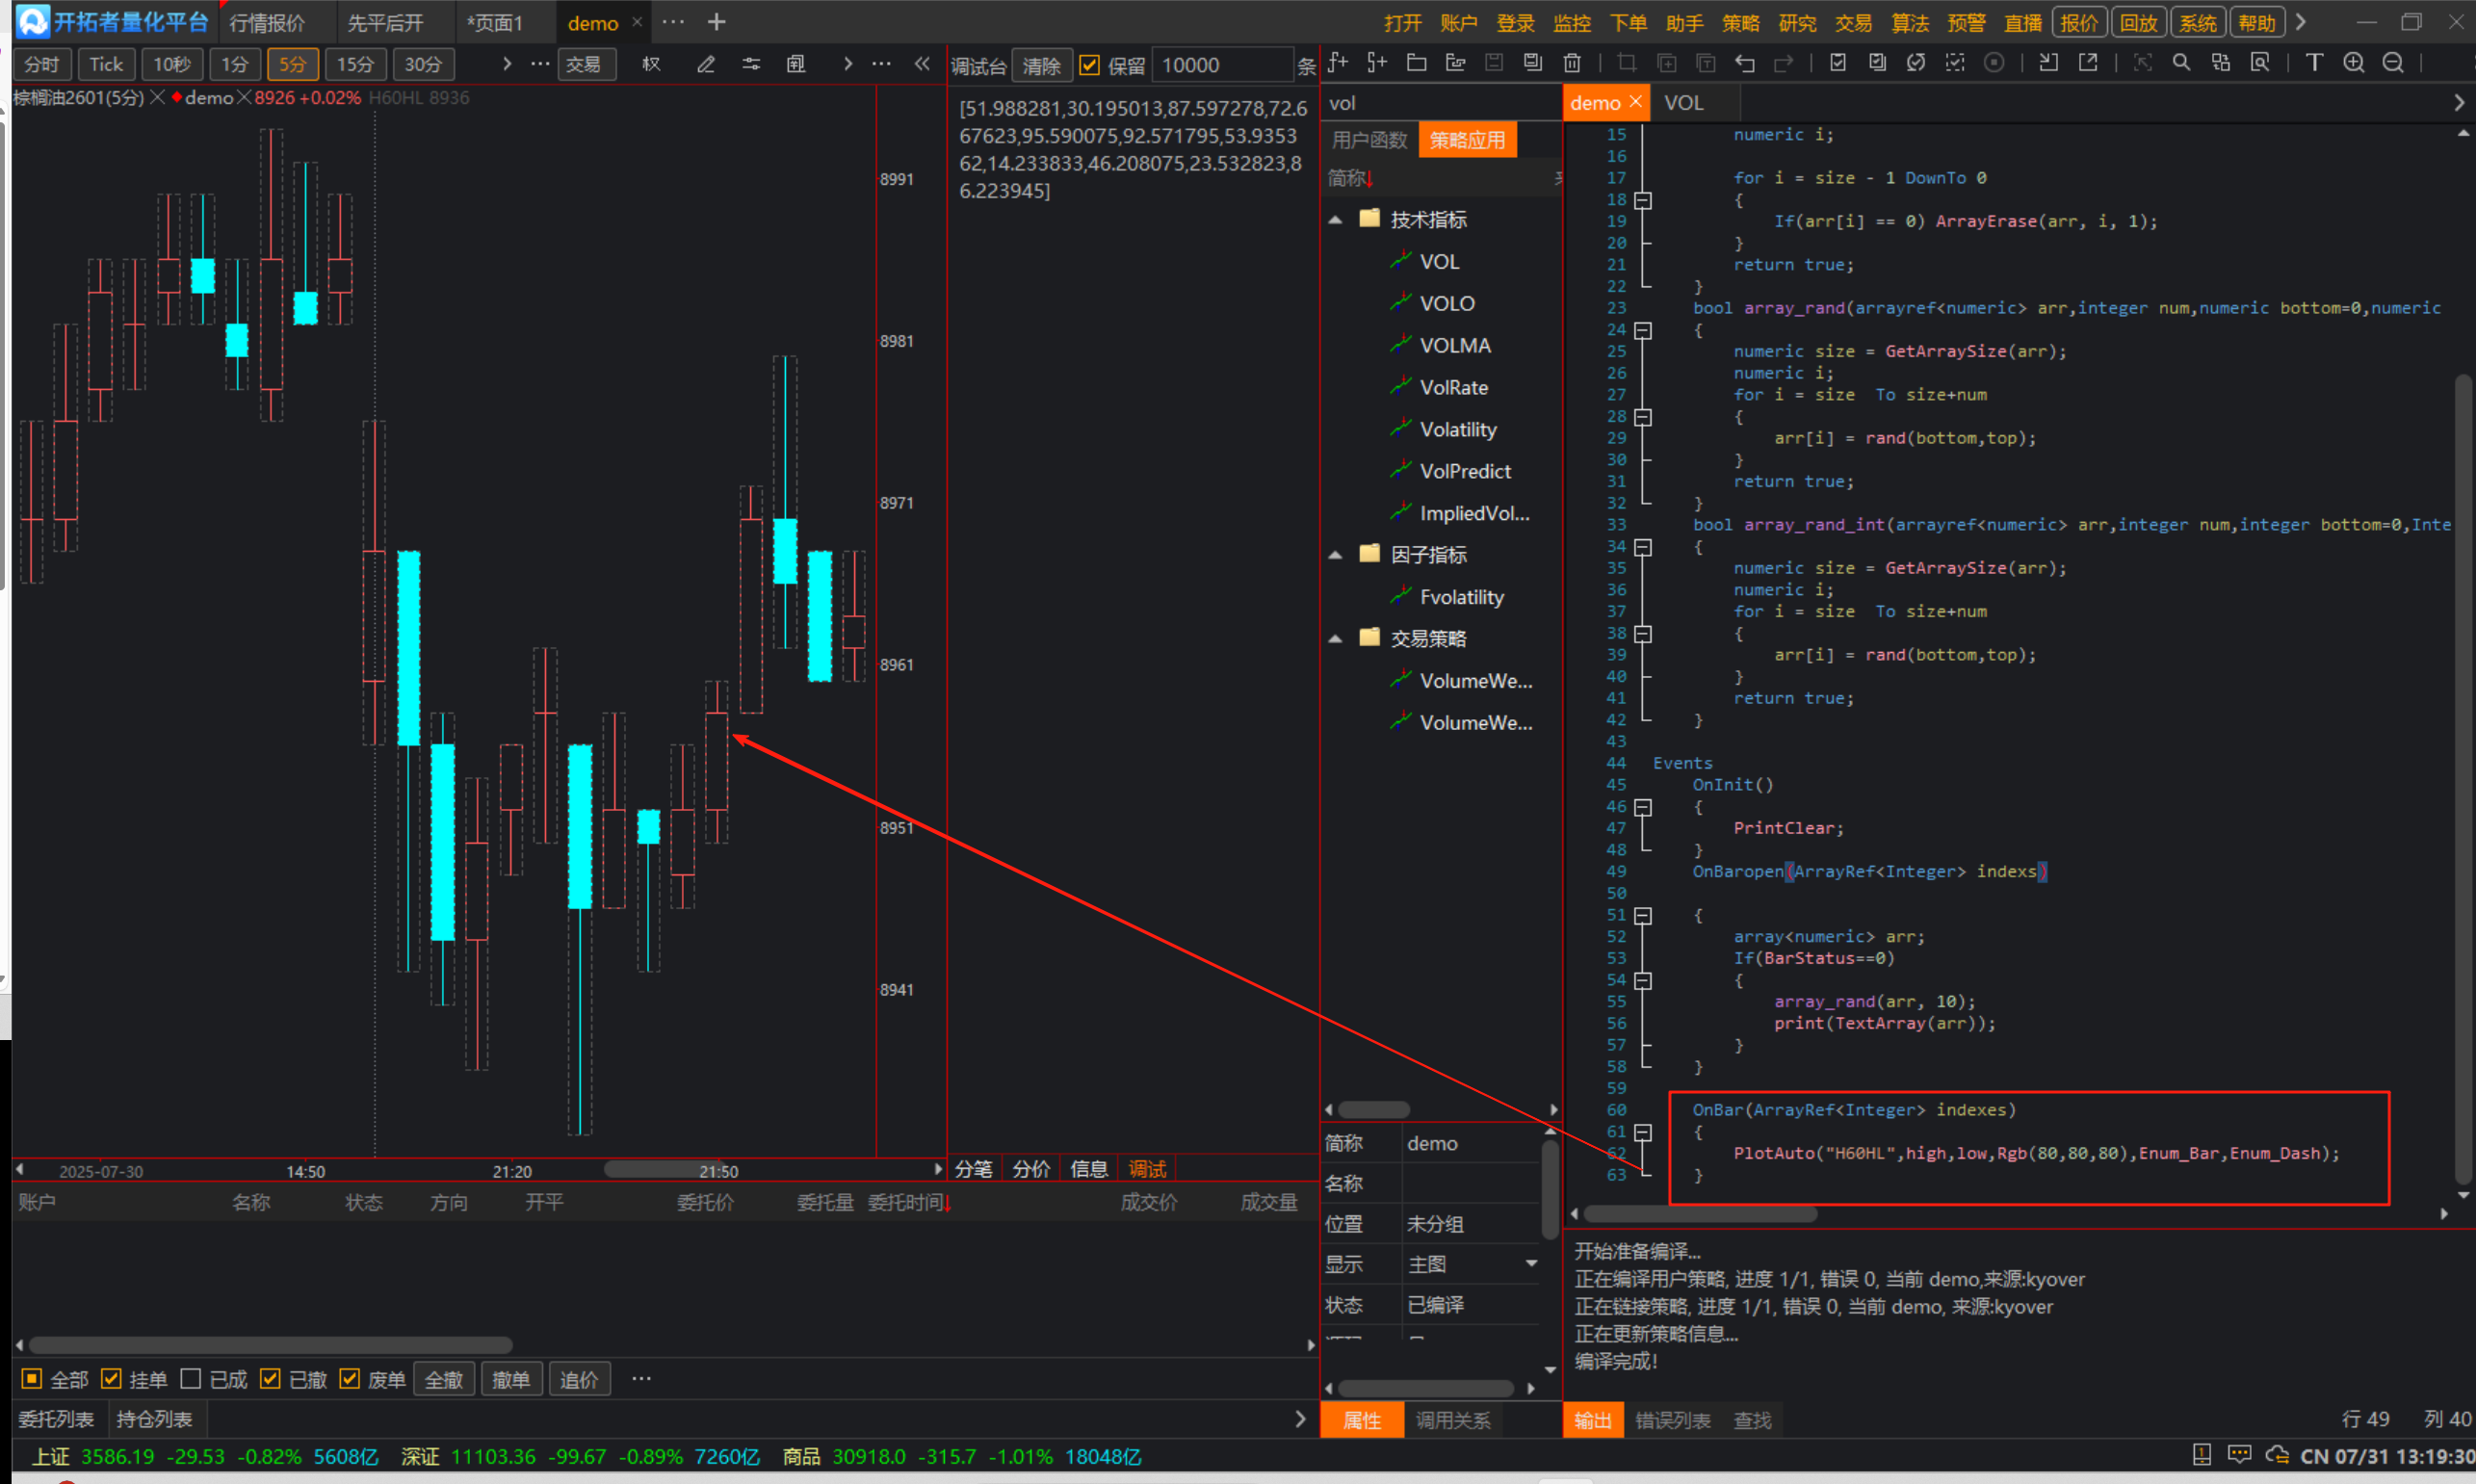Open the 策略 menu

click(1741, 23)
